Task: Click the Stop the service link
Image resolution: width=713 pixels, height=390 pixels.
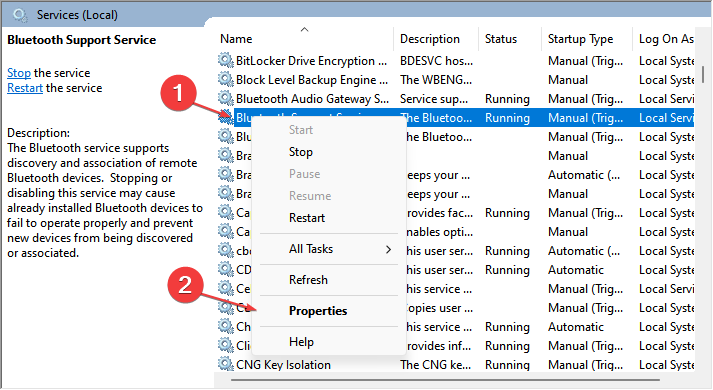Action: [19, 73]
